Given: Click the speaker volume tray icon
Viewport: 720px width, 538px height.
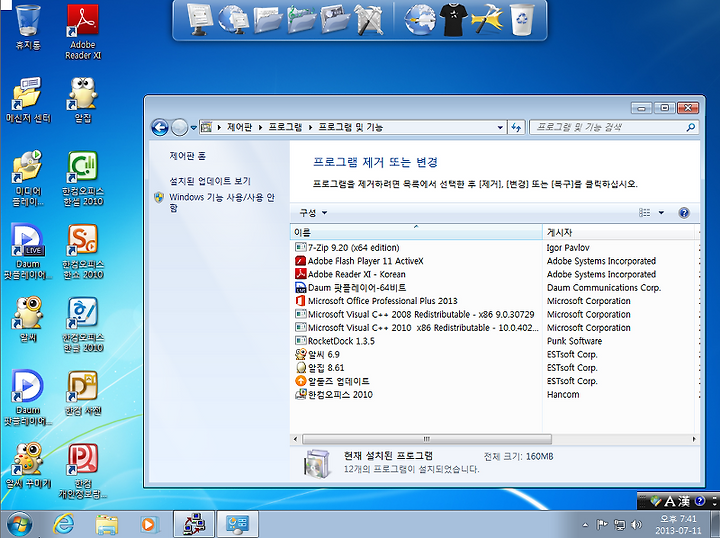Looking at the screenshot, I should pos(636,524).
